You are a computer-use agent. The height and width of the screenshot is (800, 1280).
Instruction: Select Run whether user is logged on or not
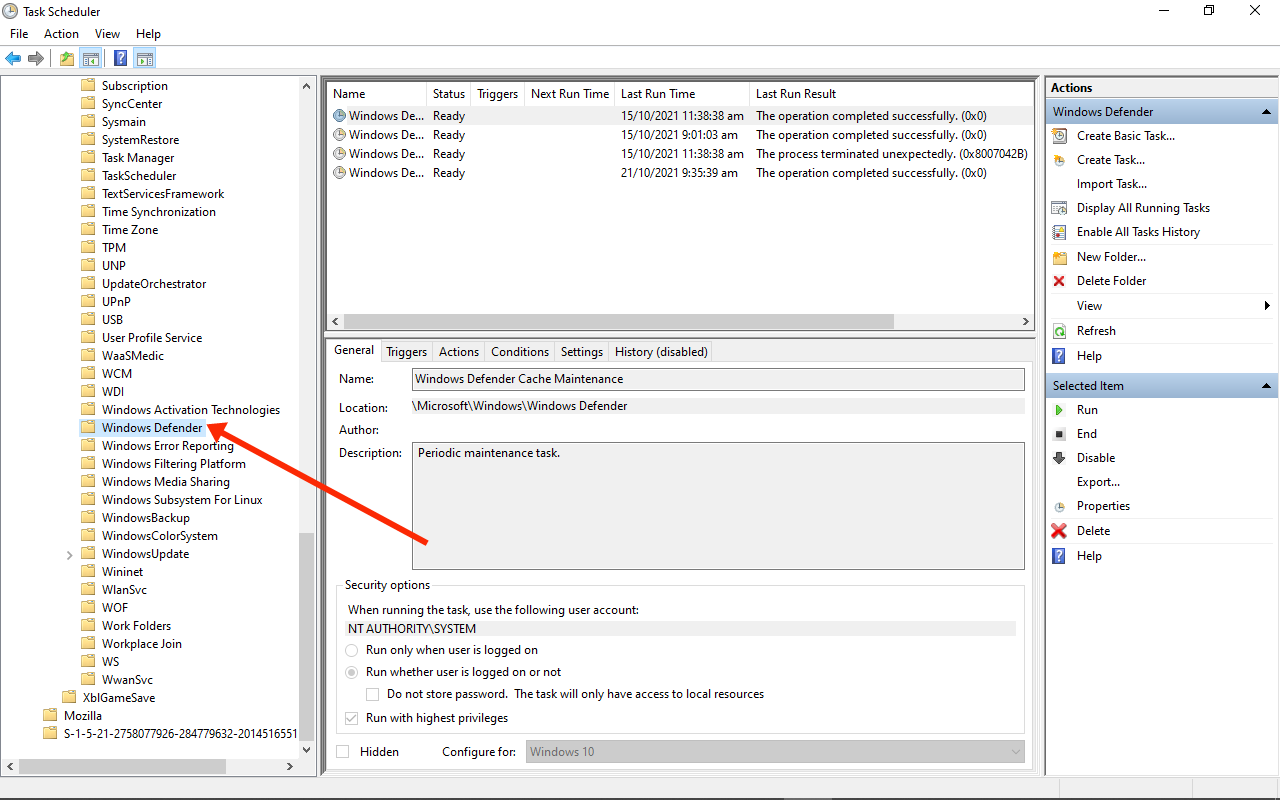pyautogui.click(x=352, y=672)
